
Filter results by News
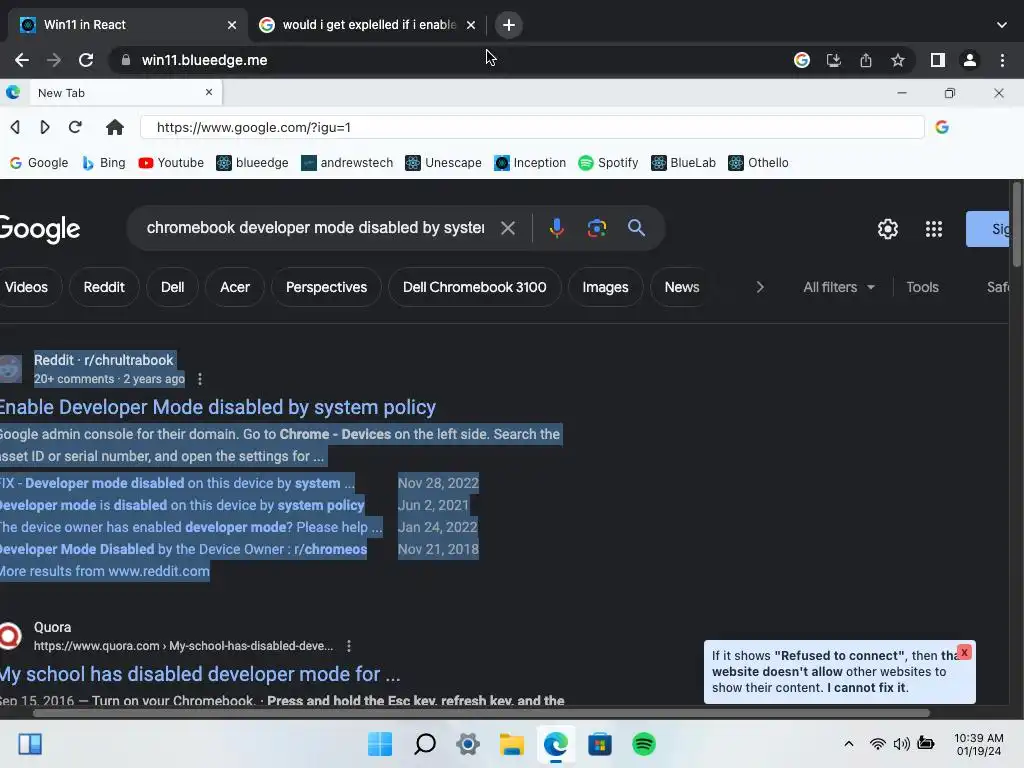[x=682, y=287]
